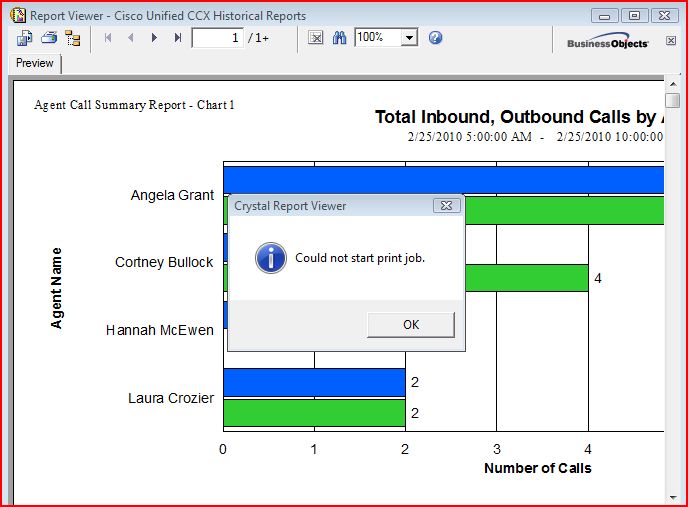
Task: Click the page number input field
Action: tap(218, 38)
